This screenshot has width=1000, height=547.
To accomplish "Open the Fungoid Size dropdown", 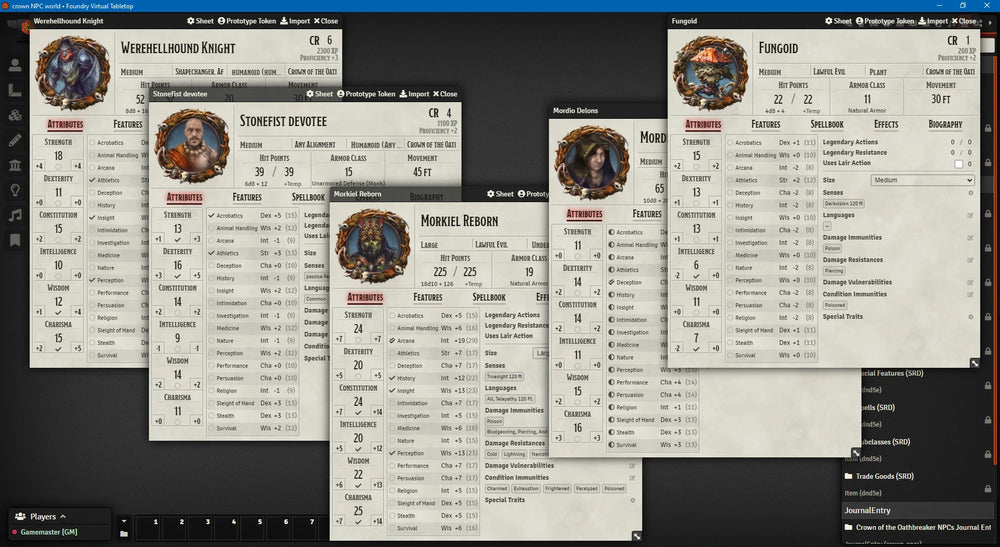I will tap(921, 180).
